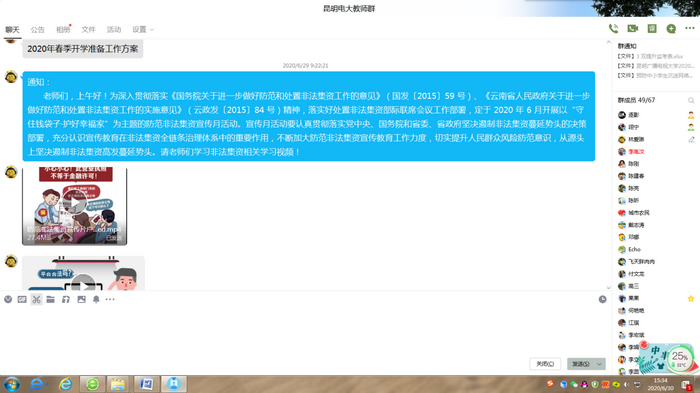Click the 25% memory widget
Viewport: 700px width, 393px height.
(x=680, y=358)
